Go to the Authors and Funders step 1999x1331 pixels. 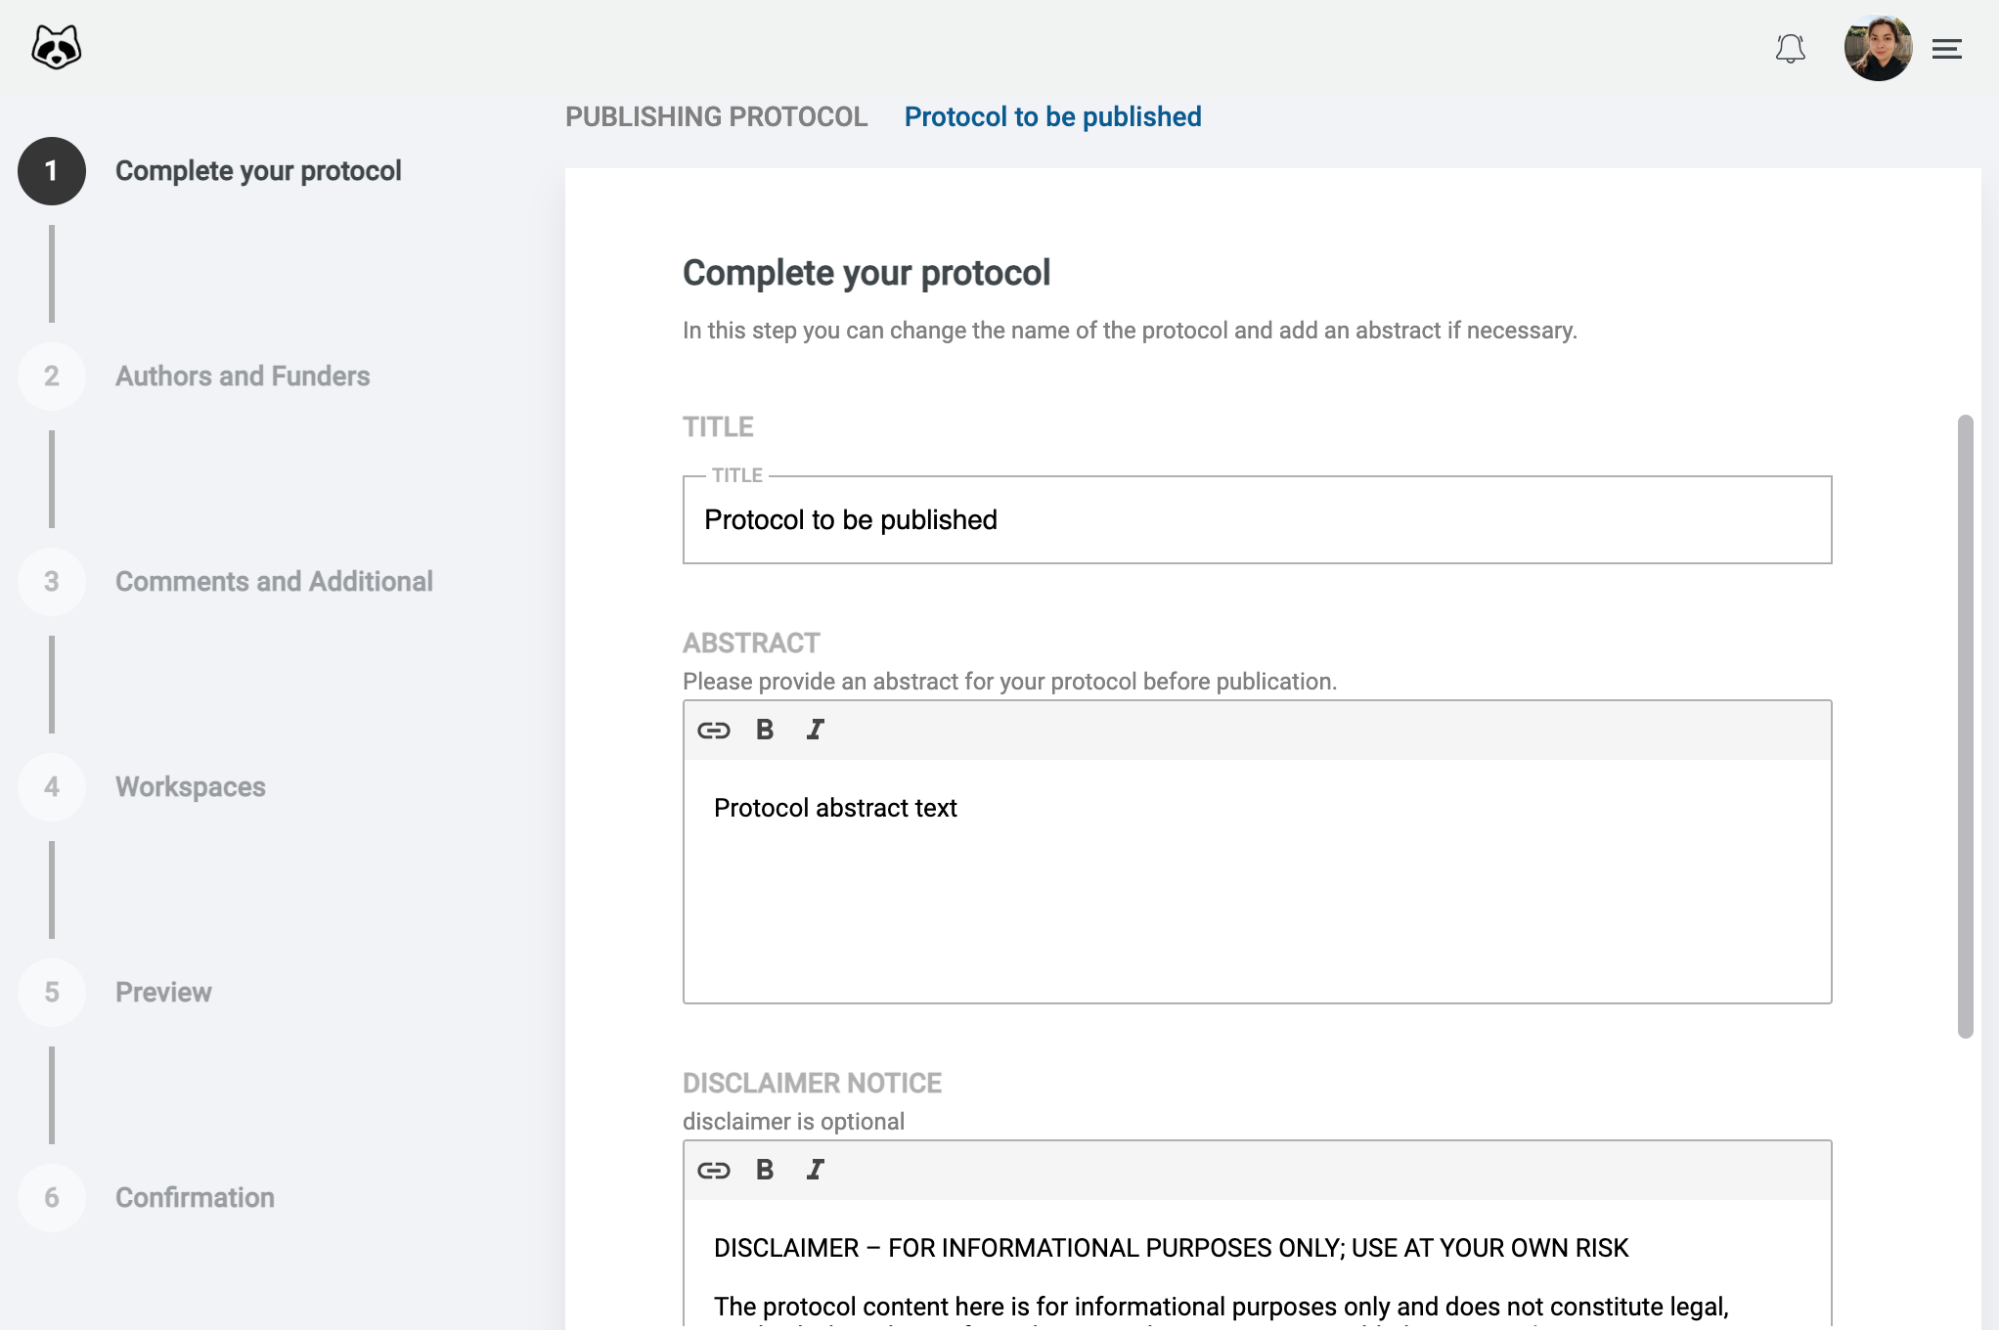pos(242,376)
